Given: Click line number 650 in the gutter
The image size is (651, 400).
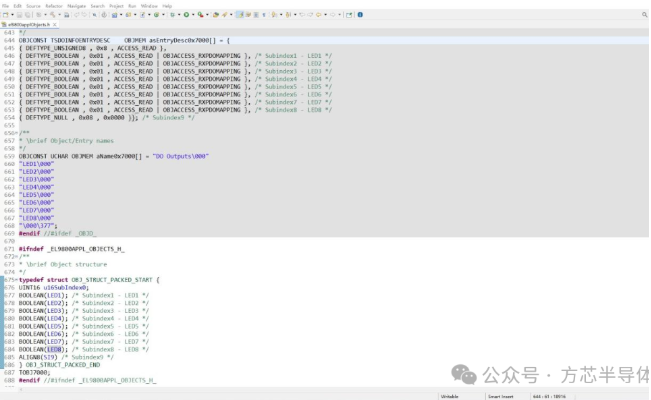Looking at the screenshot, I should point(9,87).
